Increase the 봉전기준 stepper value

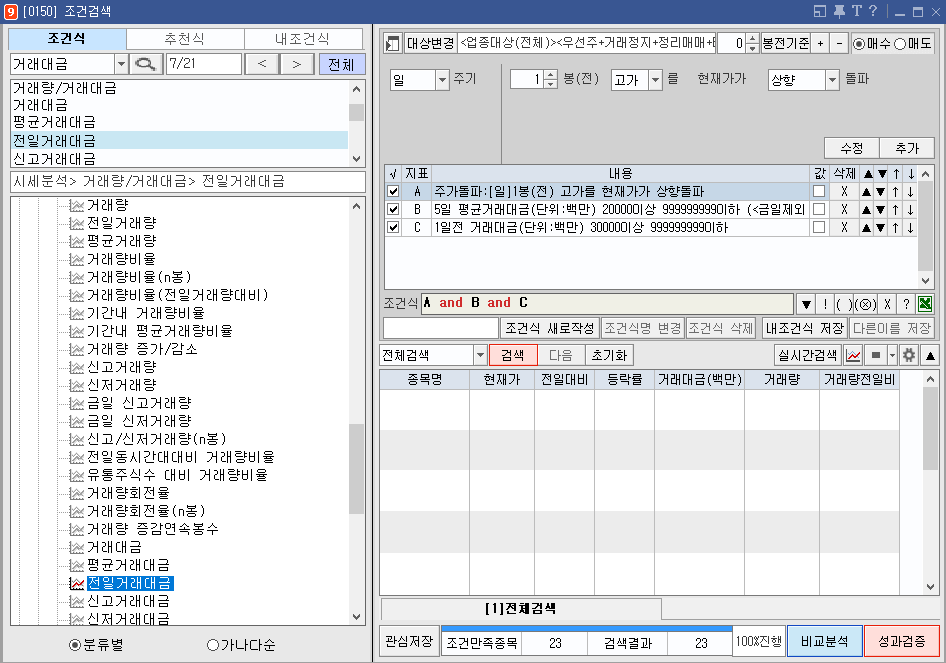752,39
